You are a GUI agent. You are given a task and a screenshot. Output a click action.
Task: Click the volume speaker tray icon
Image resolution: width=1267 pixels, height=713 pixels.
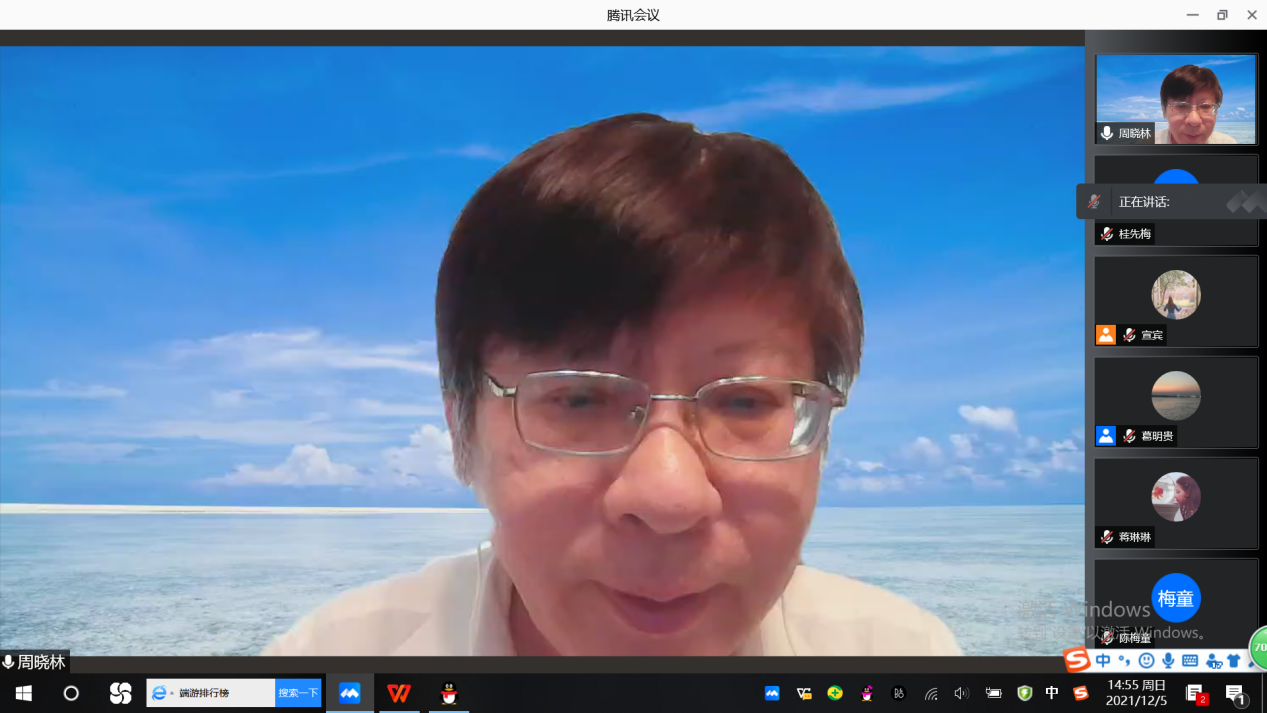(961, 693)
